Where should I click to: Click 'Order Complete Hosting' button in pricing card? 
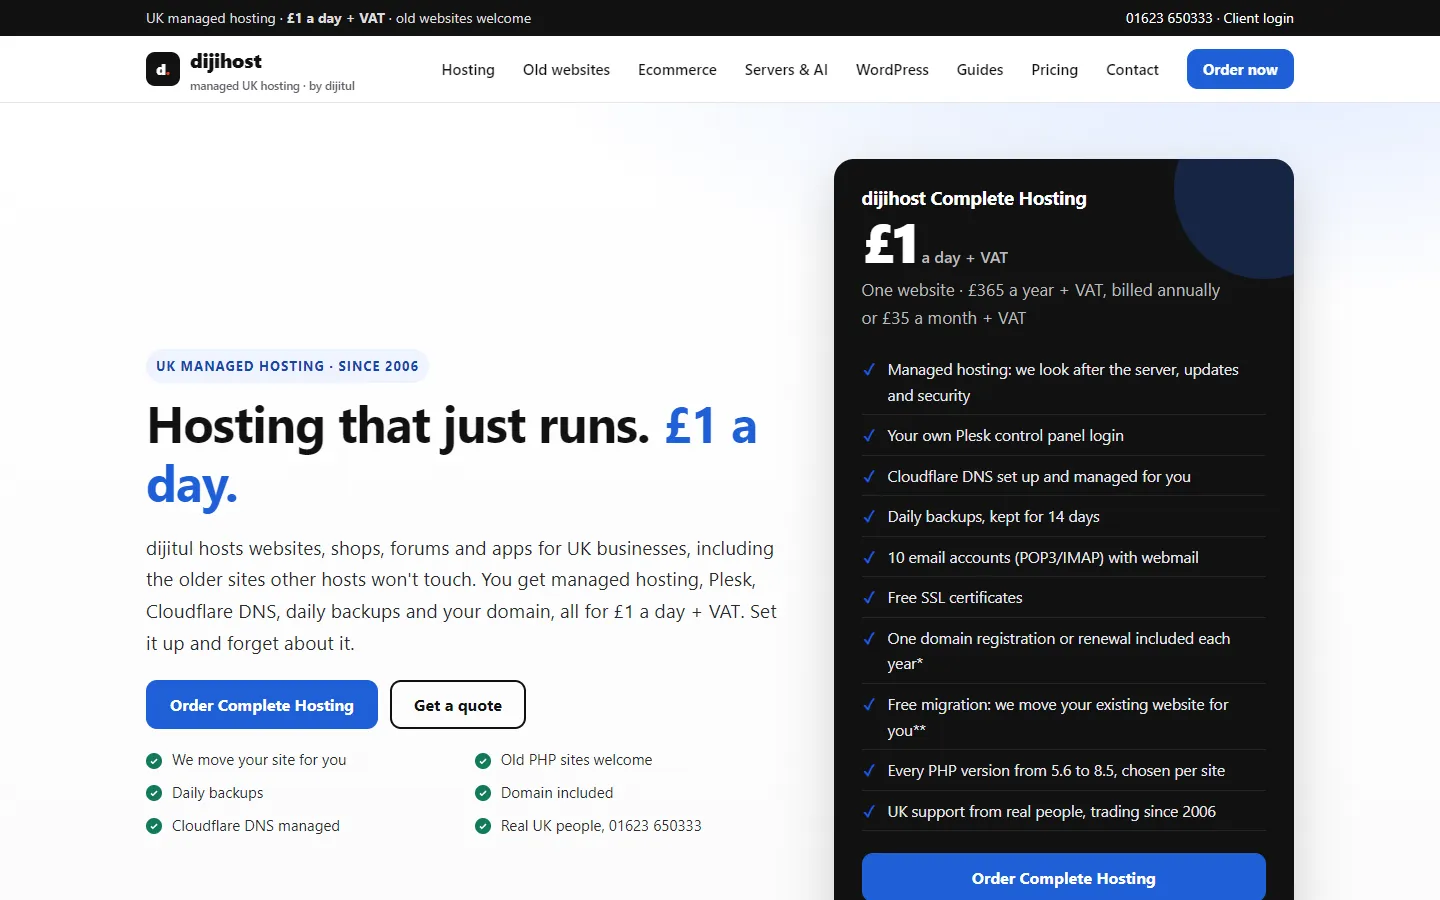[x=1064, y=877]
